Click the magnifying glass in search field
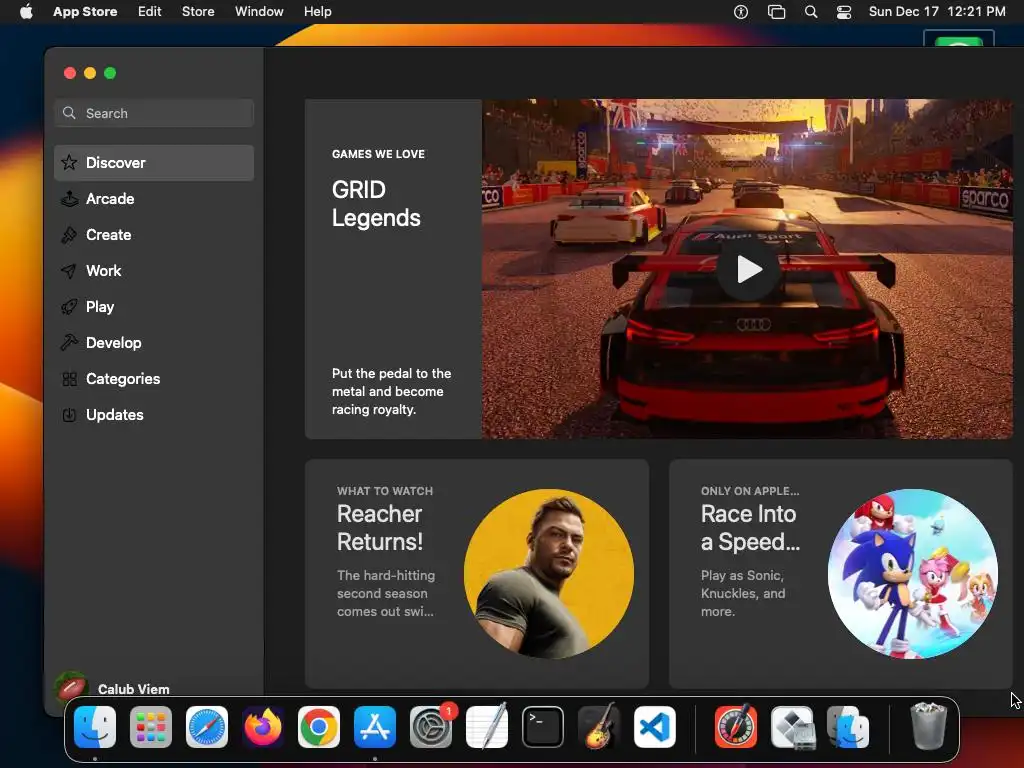The image size is (1024, 768). [x=69, y=113]
